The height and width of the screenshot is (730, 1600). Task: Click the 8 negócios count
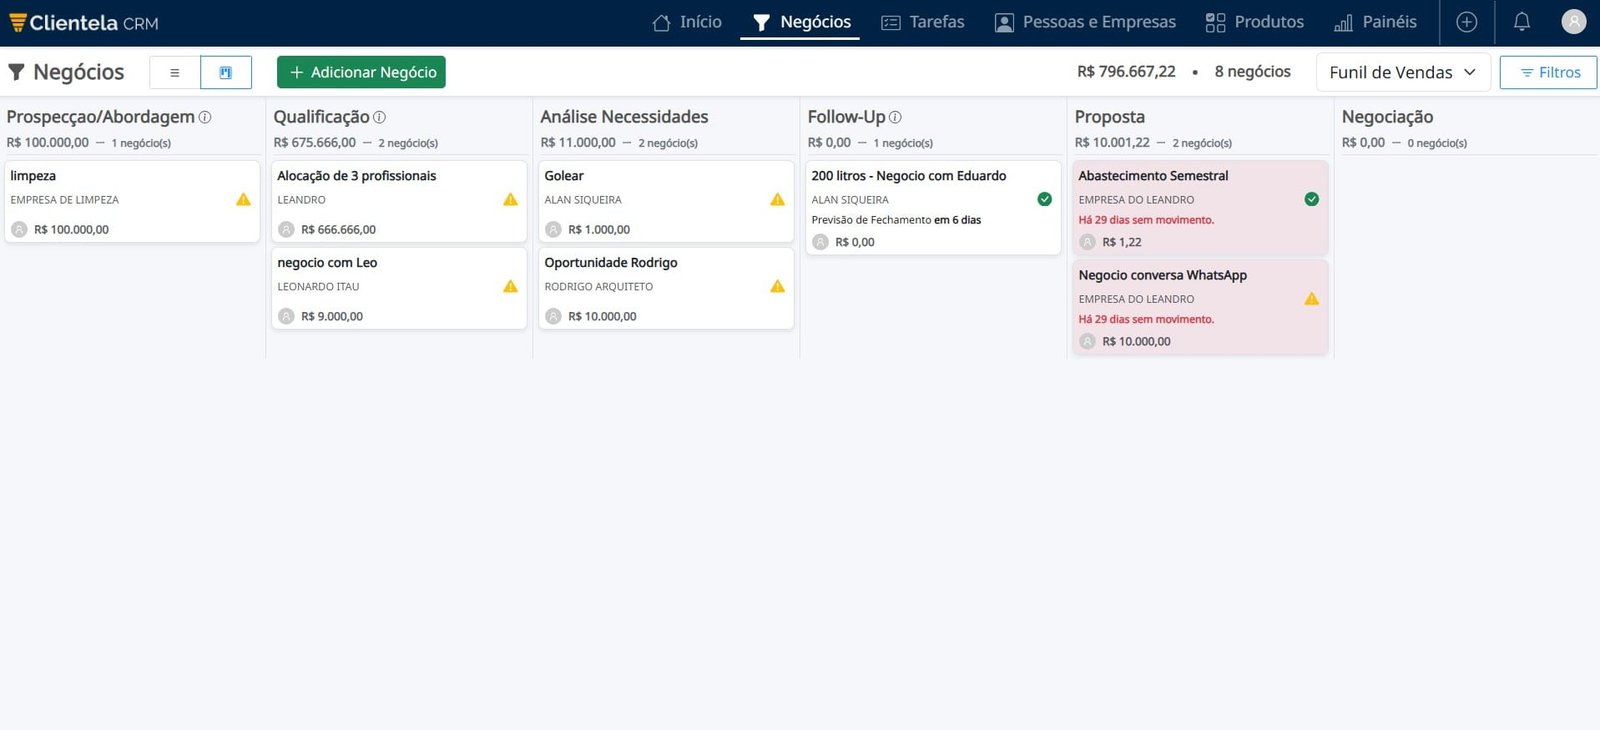[1252, 72]
